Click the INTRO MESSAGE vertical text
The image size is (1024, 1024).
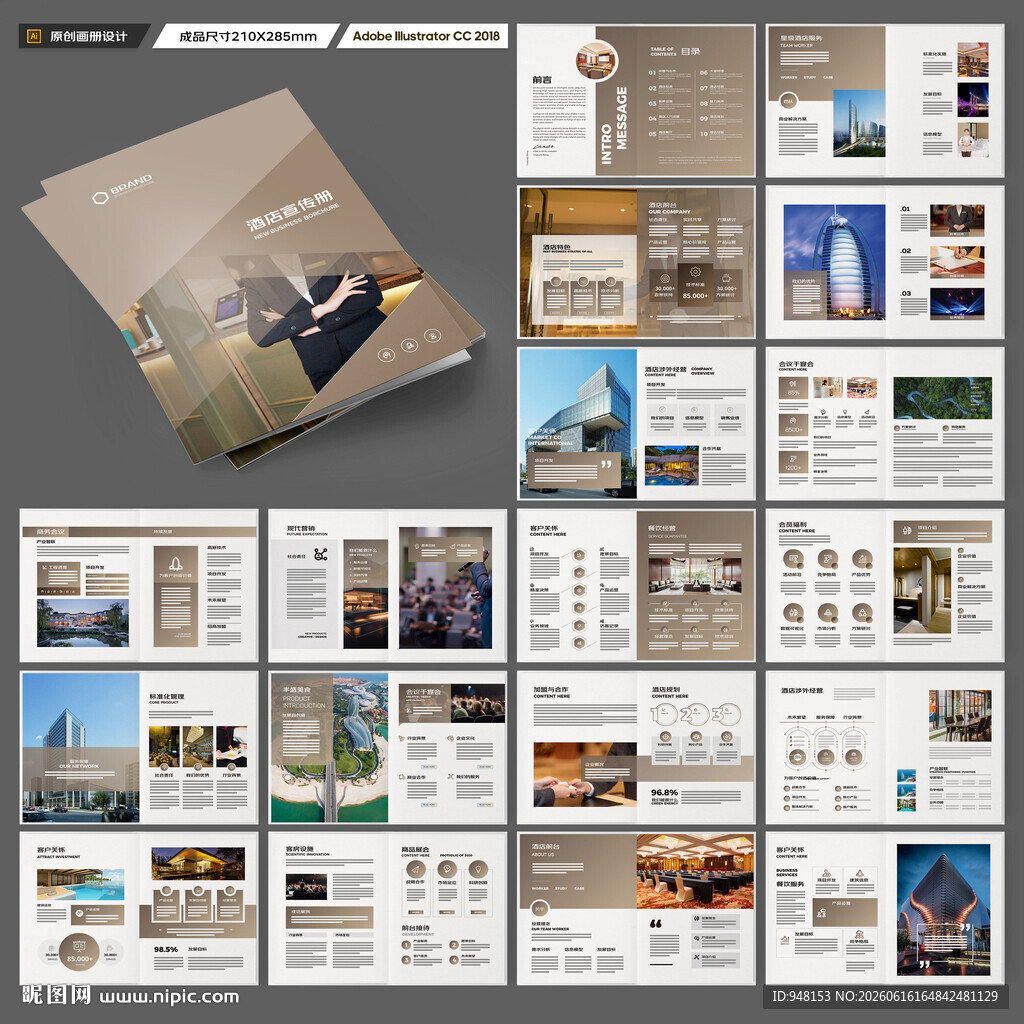[614, 125]
